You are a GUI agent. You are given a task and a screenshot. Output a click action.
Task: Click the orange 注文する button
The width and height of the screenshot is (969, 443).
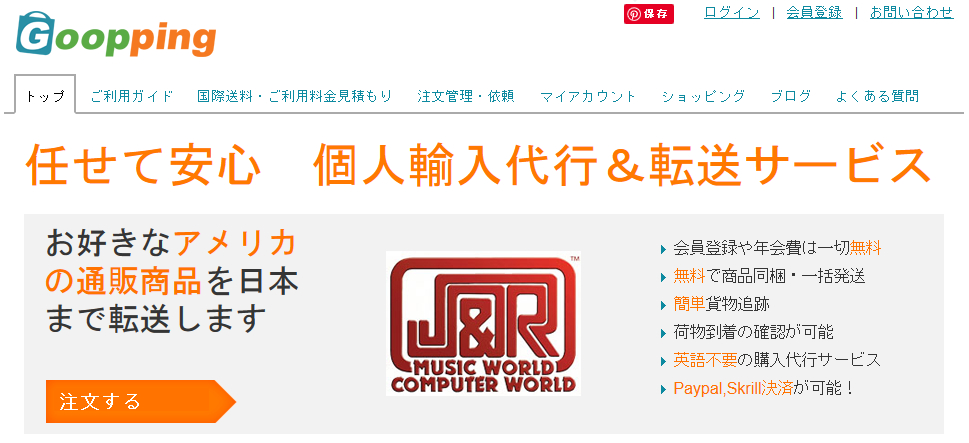tap(141, 402)
